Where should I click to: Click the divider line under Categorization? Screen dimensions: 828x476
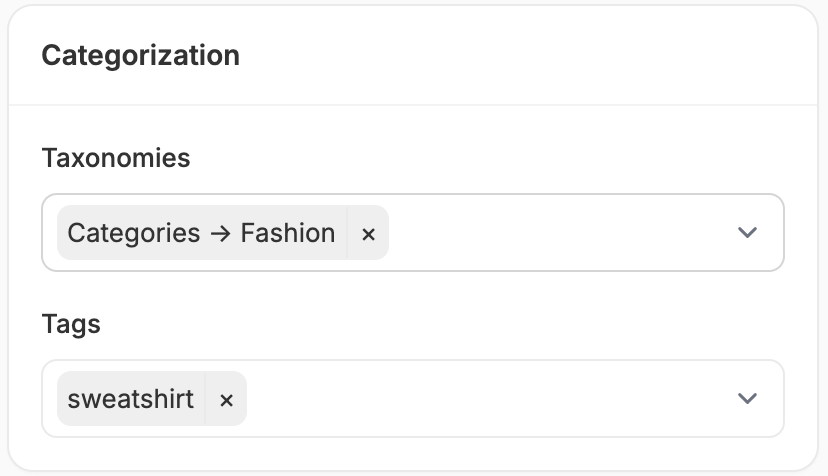point(413,105)
